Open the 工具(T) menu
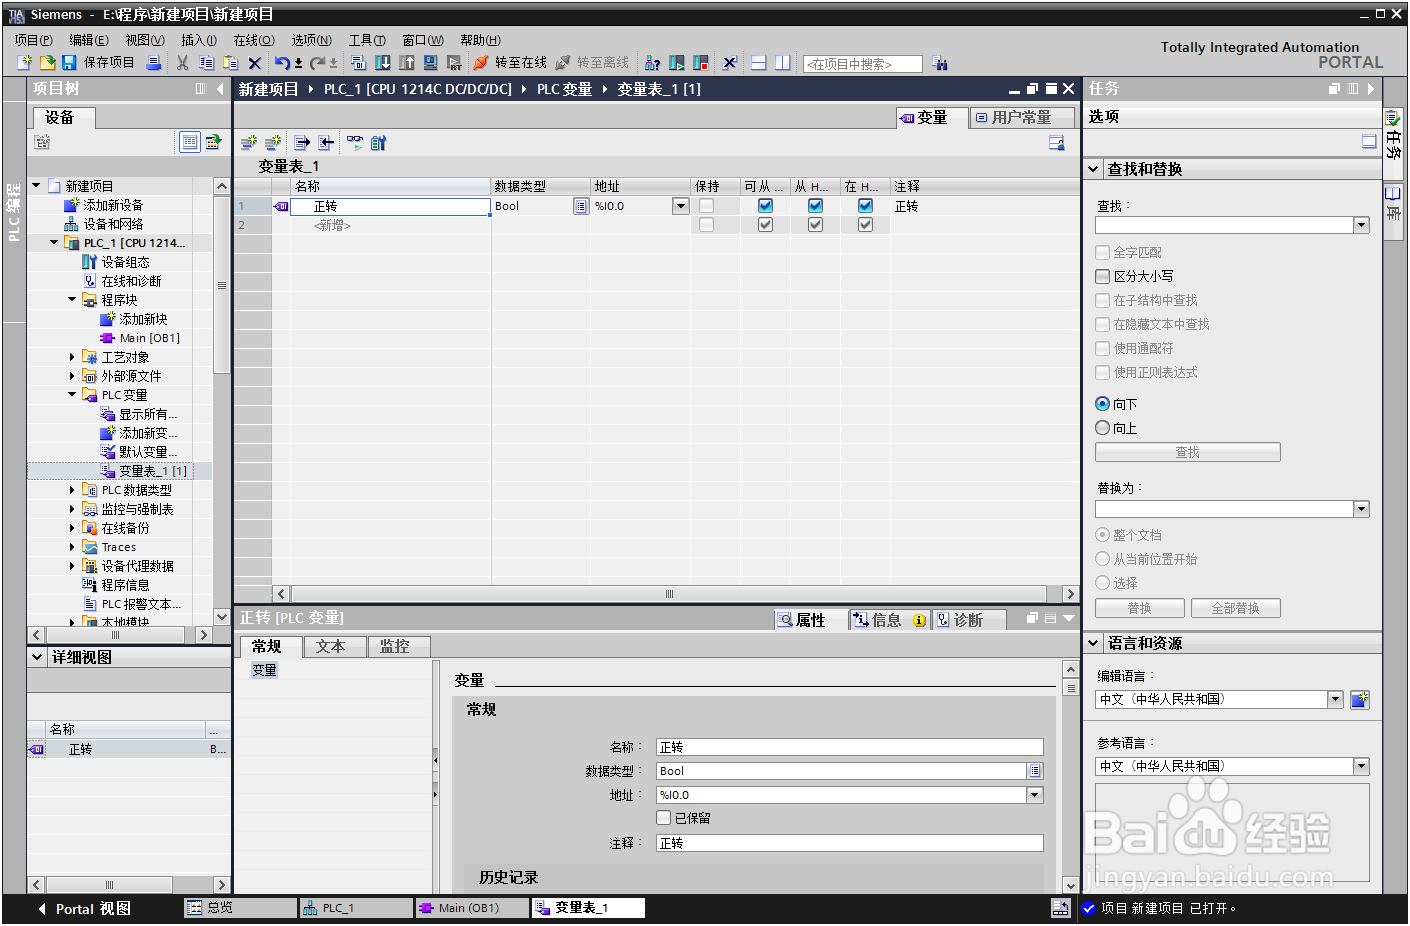Viewport: 1410px width, 926px height. pyautogui.click(x=367, y=40)
